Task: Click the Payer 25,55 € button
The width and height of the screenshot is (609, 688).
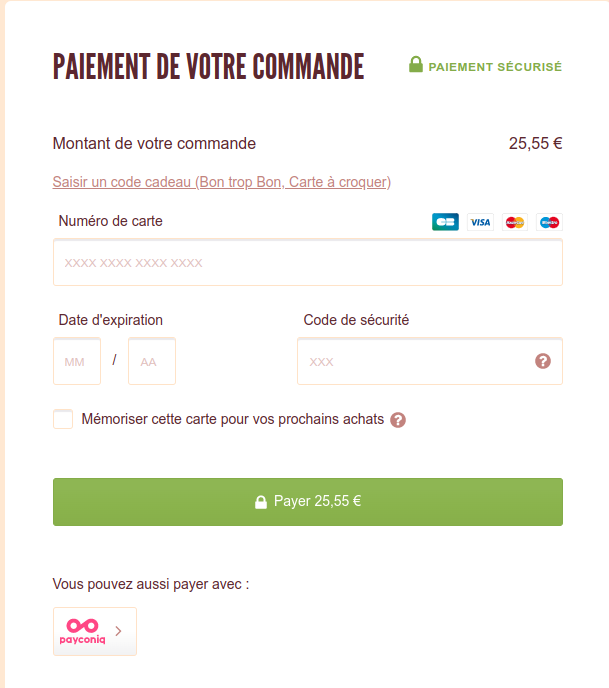Action: pos(308,502)
